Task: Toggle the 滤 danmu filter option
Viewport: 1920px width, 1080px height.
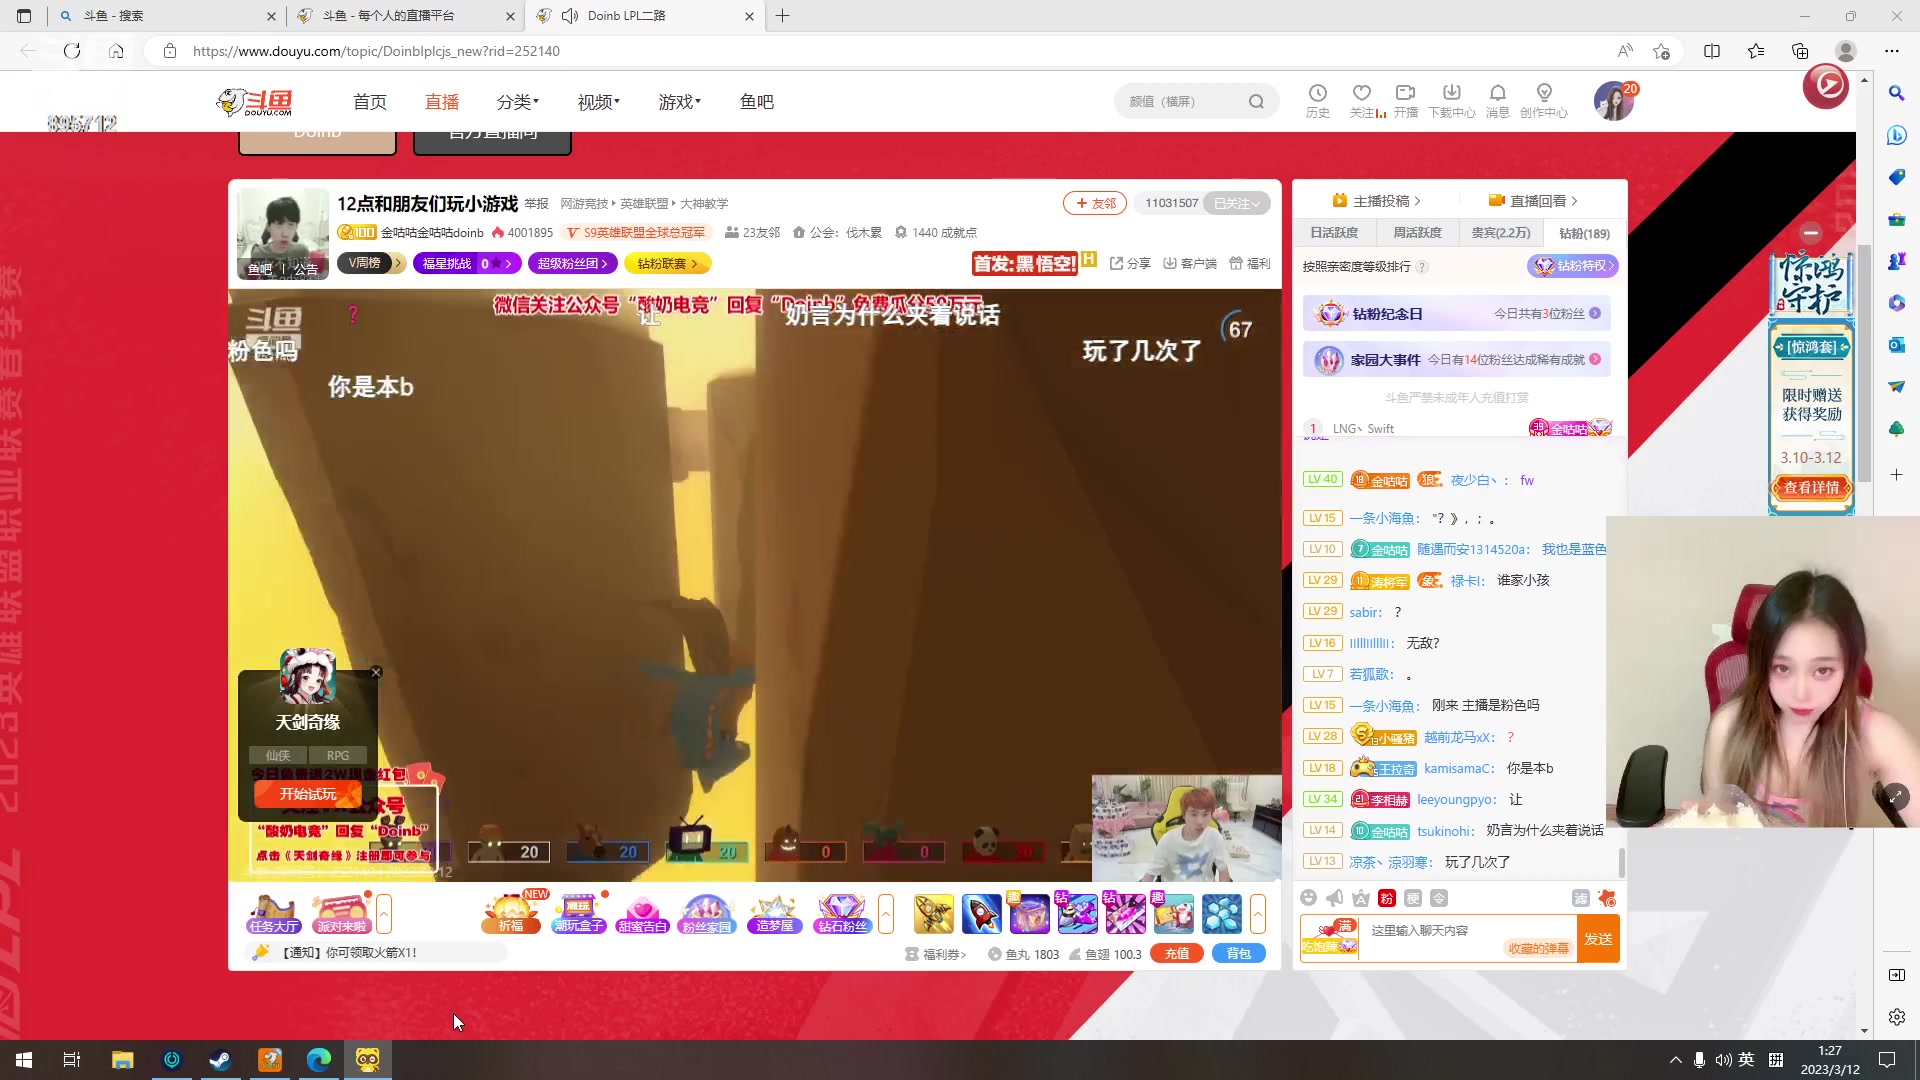Action: tap(1581, 899)
